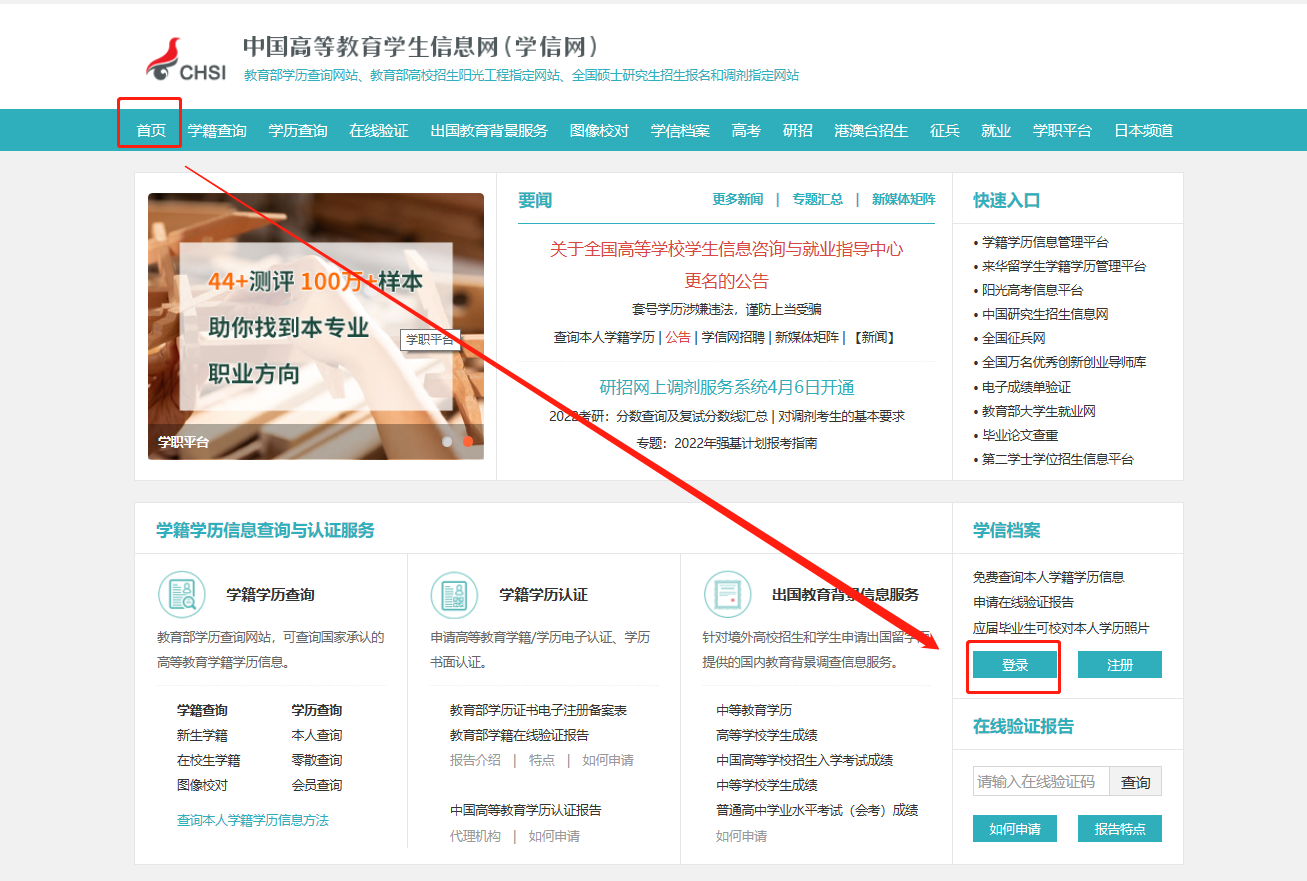Click the CHSI logo at top left
Screen dimensions: 1307x881
coord(186,61)
